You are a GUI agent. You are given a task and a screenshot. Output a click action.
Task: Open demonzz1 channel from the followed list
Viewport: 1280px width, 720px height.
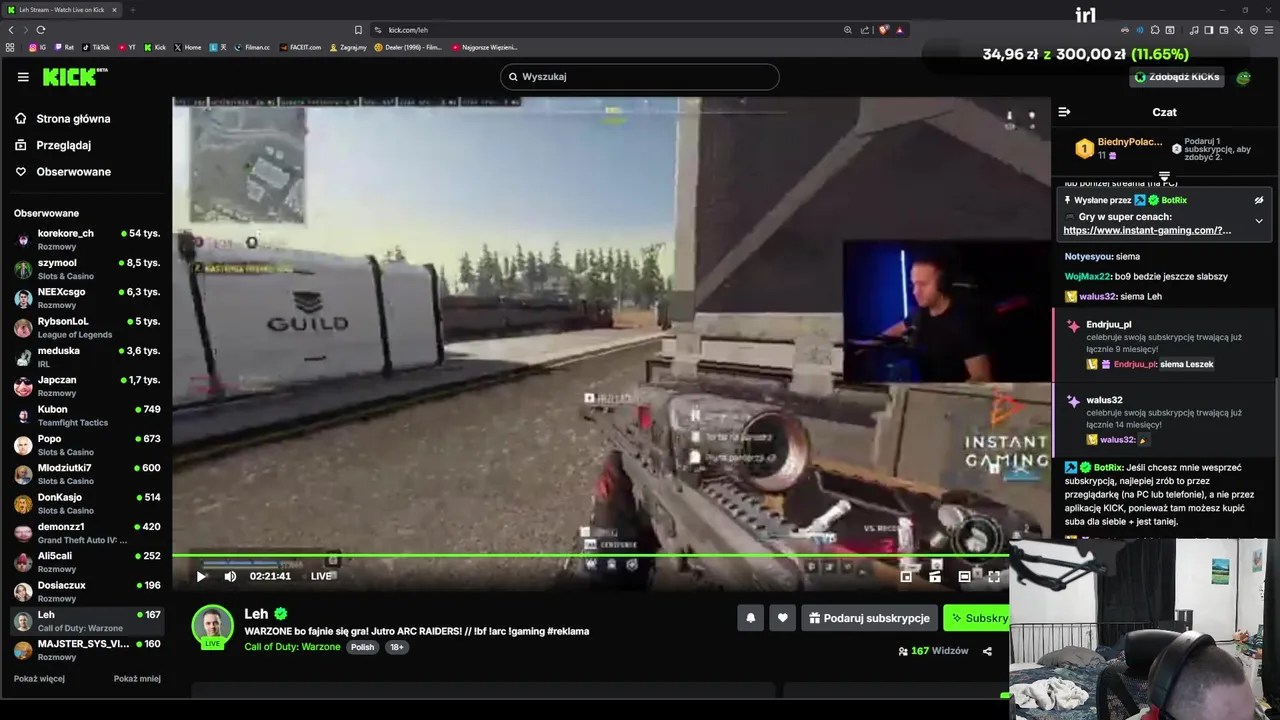click(86, 532)
